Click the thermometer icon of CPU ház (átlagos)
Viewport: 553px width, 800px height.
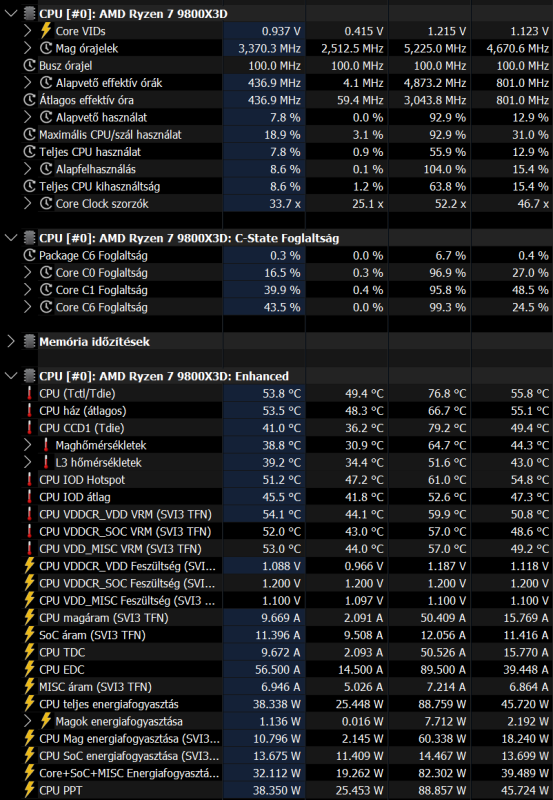pyautogui.click(x=30, y=411)
